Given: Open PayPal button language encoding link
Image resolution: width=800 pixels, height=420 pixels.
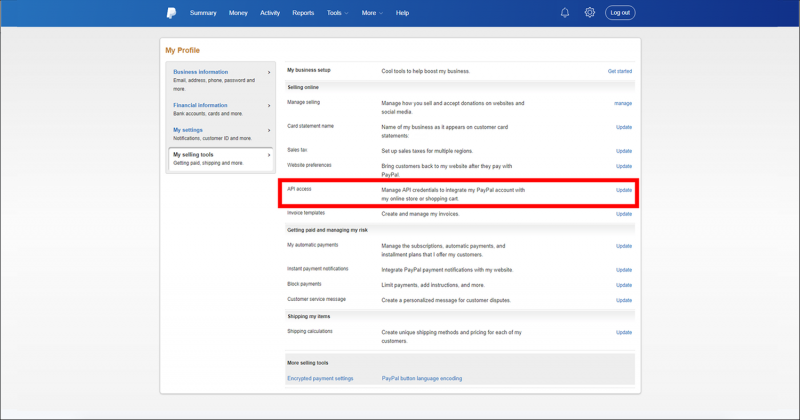Looking at the screenshot, I should click(x=421, y=379).
